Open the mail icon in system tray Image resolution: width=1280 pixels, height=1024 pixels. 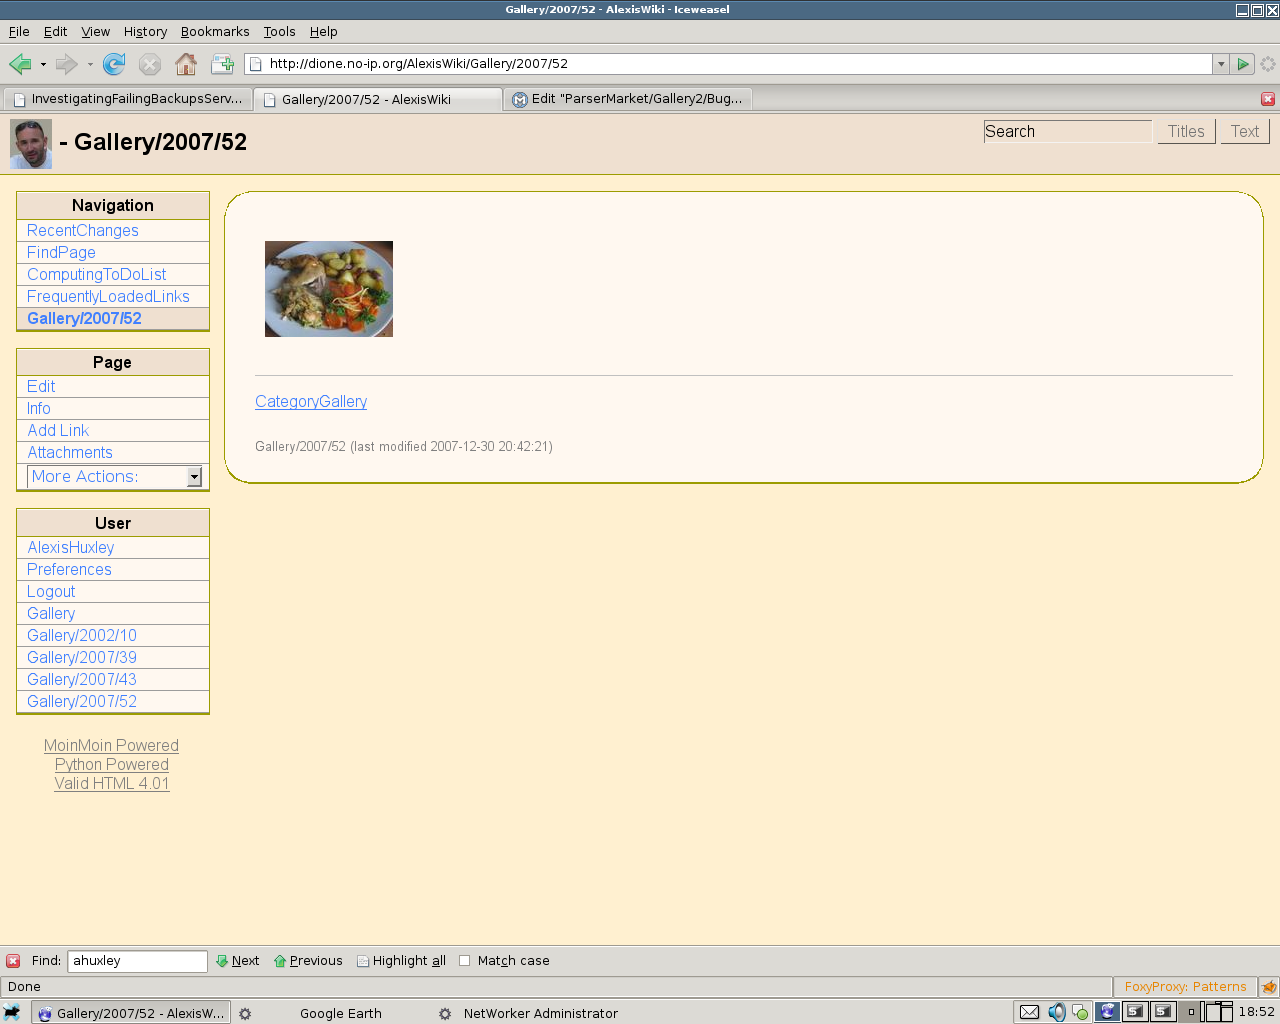1029,1012
